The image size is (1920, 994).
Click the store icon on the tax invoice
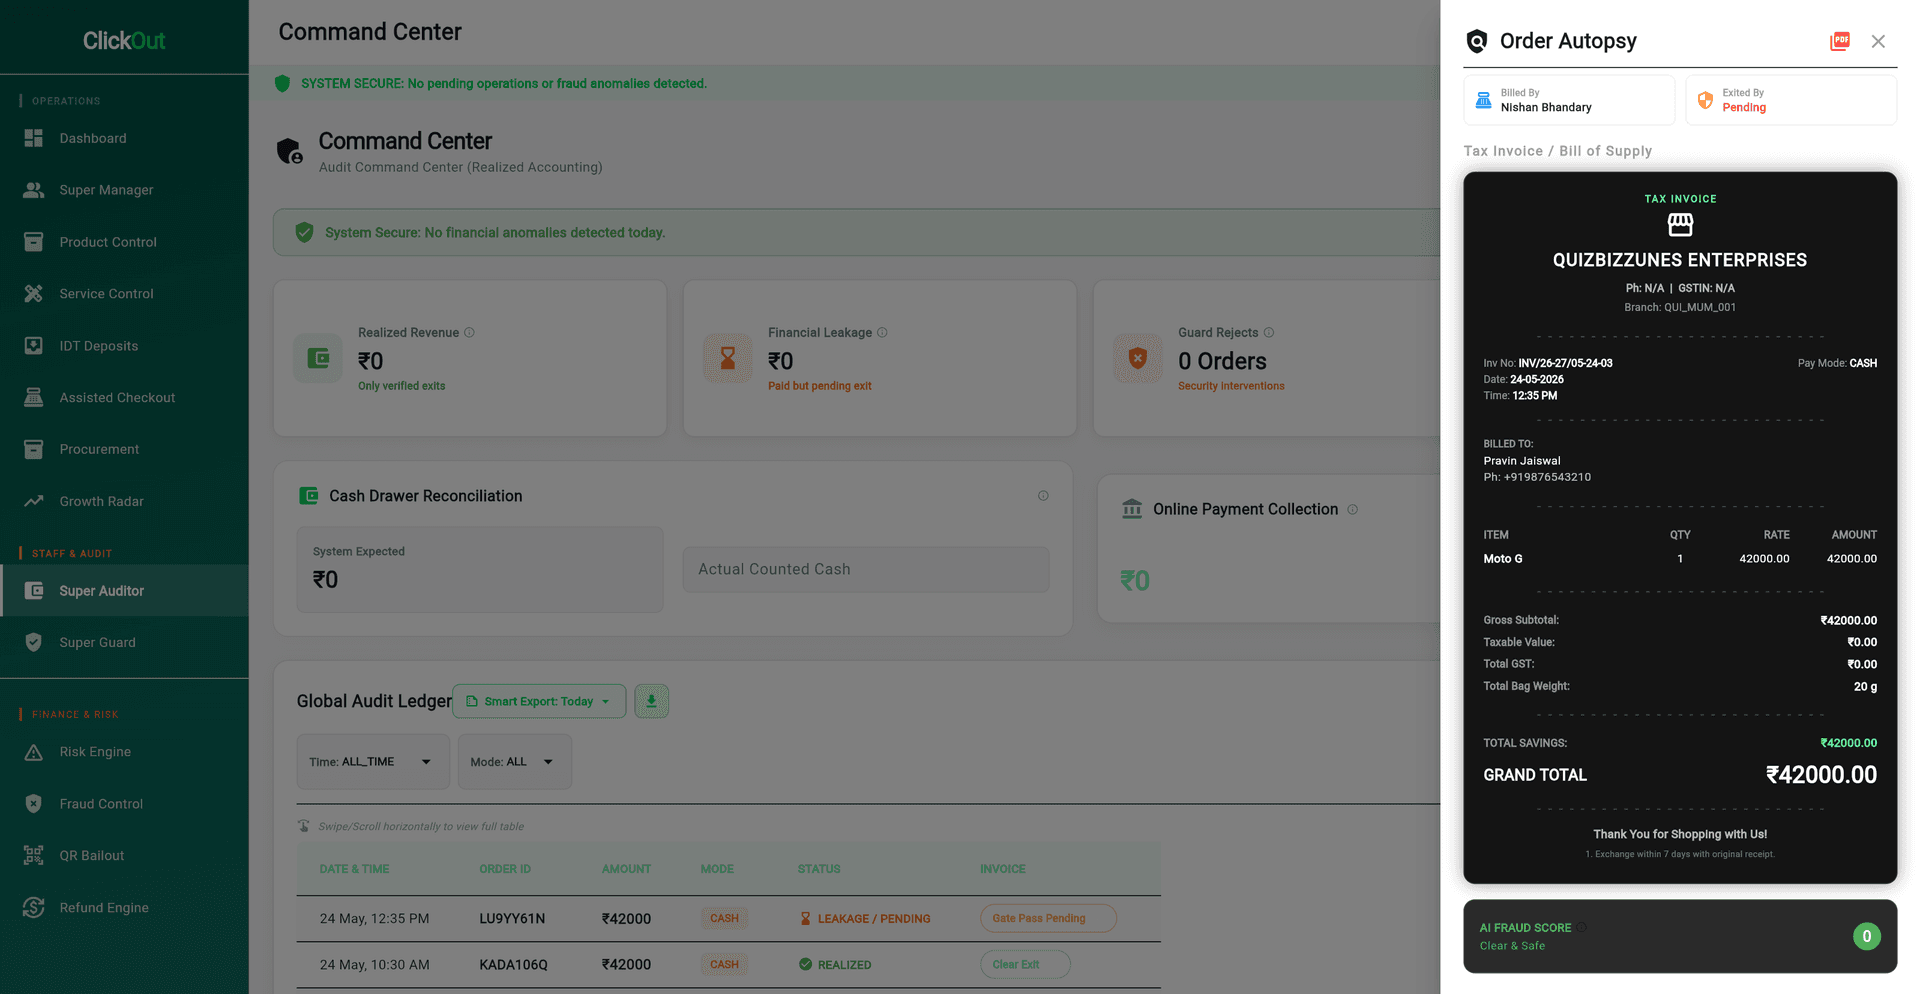point(1680,225)
